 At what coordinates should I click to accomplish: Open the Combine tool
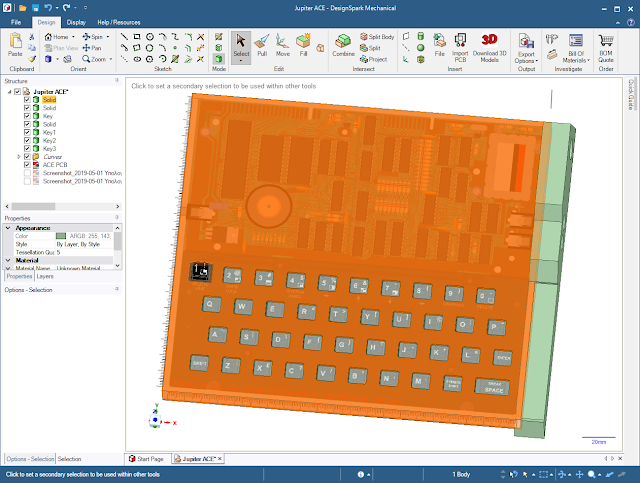click(x=343, y=45)
